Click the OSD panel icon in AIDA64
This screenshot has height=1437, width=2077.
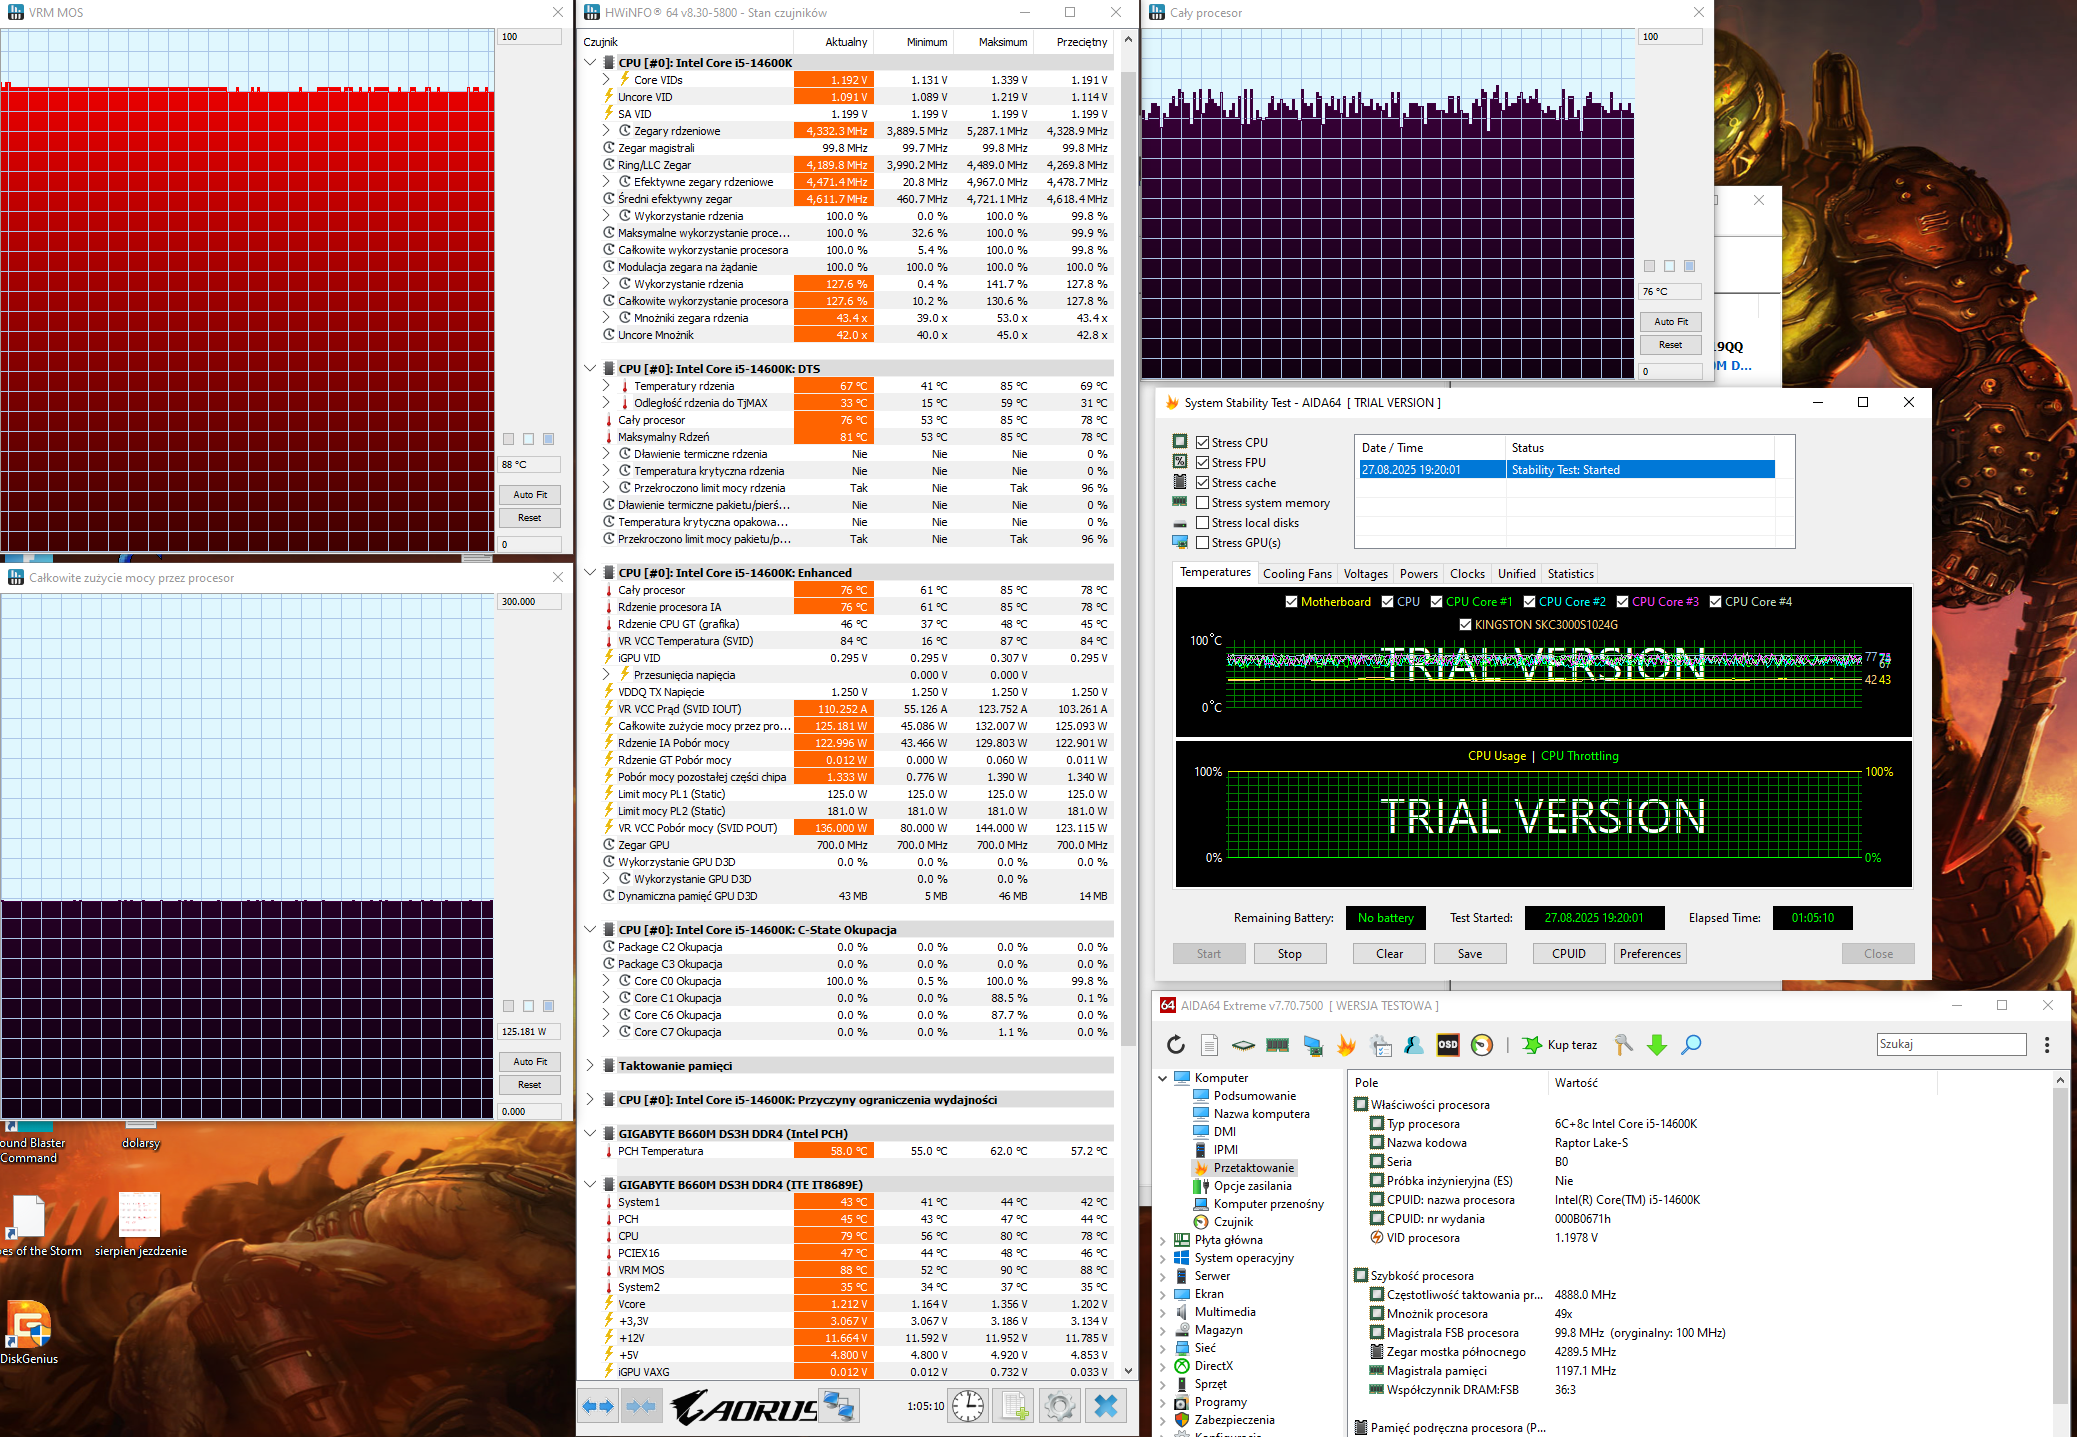[1447, 1045]
